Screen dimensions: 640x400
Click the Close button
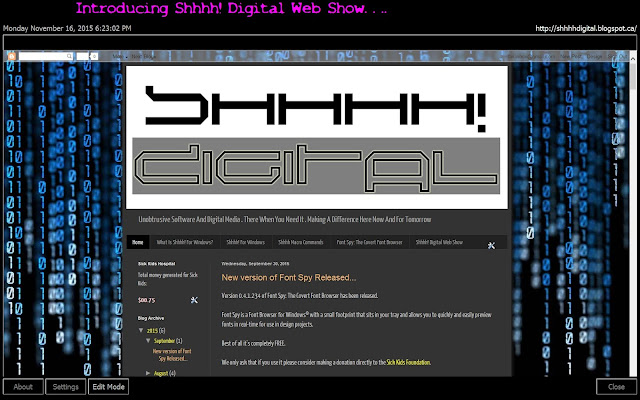pyautogui.click(x=616, y=387)
